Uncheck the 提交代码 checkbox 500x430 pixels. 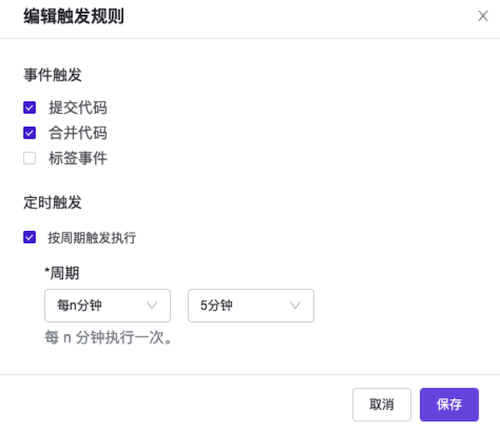coord(30,108)
